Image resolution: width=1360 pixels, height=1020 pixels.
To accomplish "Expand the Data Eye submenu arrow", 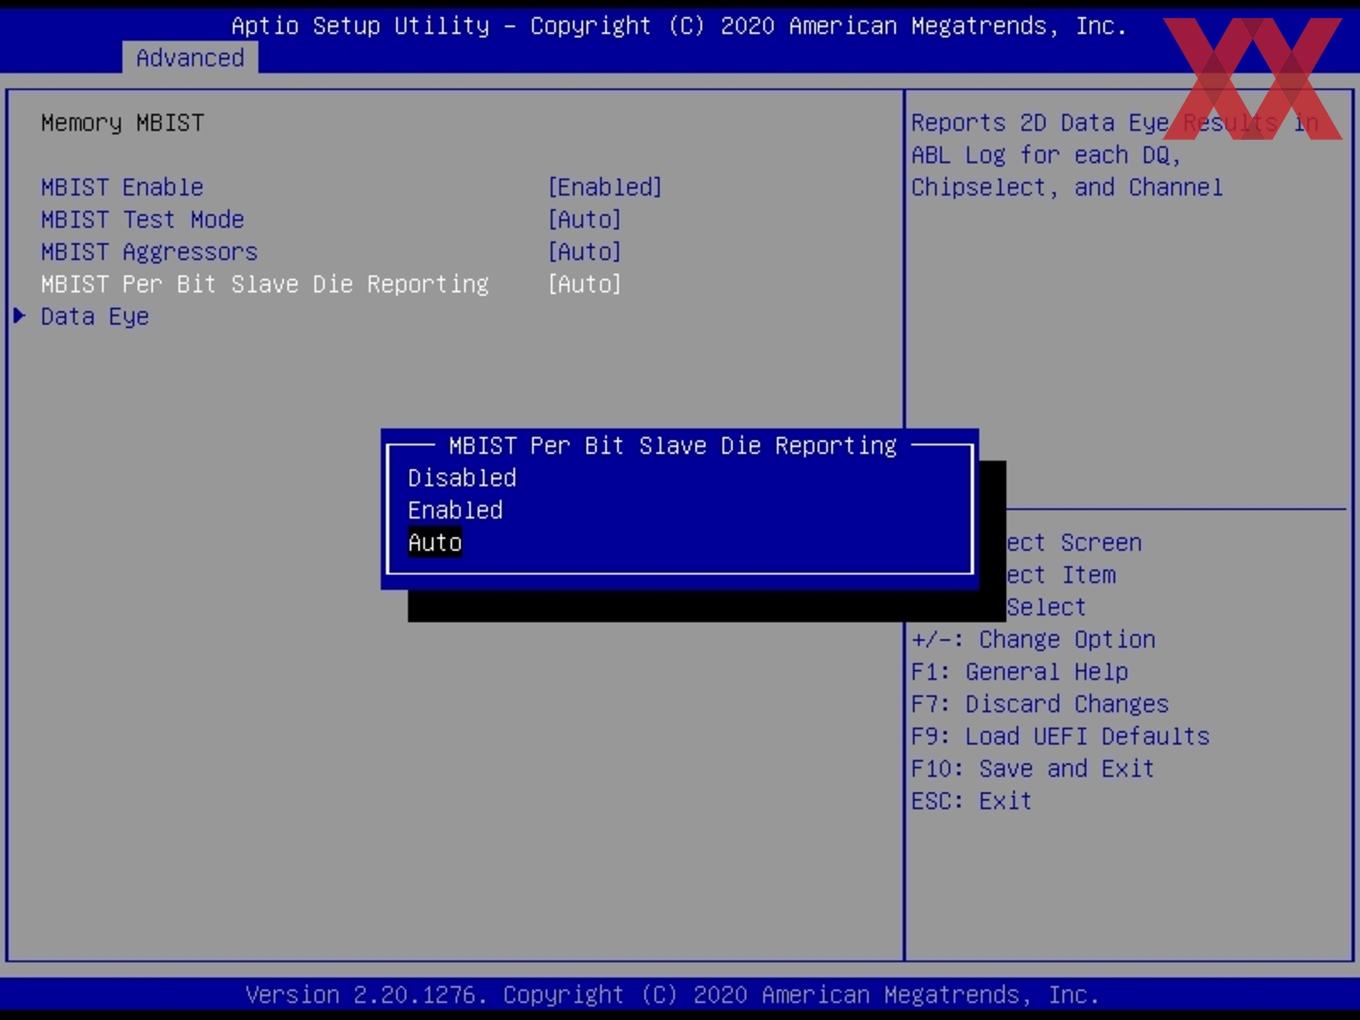I will (x=19, y=316).
